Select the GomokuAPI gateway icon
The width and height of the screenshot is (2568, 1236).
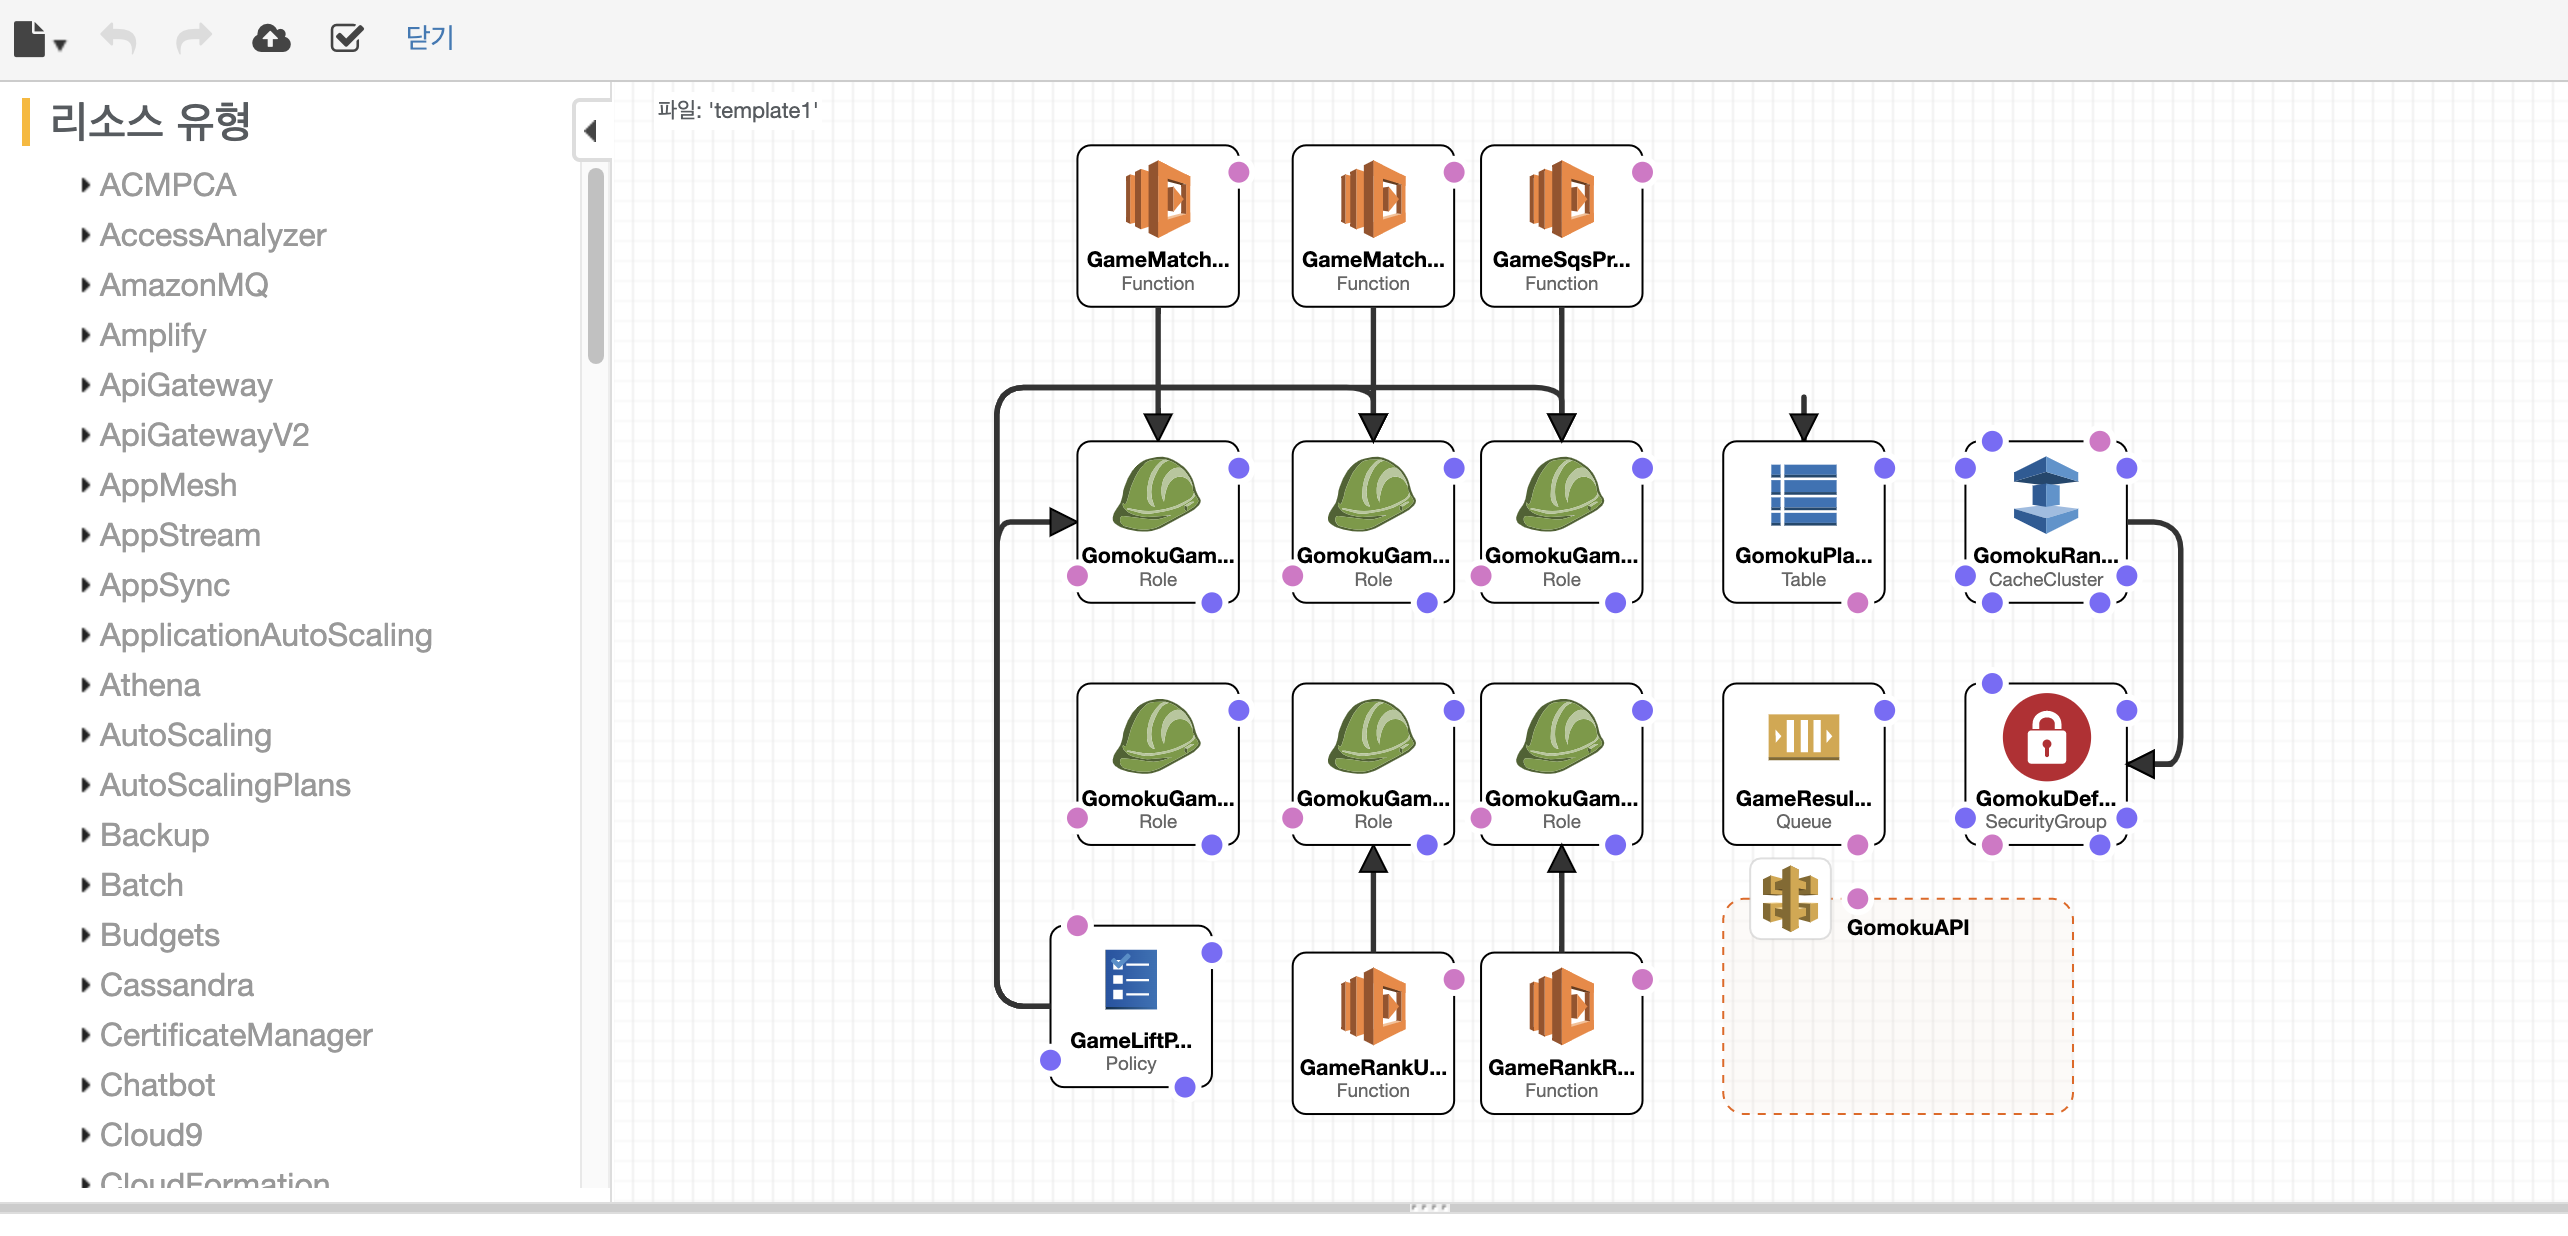pyautogui.click(x=1790, y=898)
